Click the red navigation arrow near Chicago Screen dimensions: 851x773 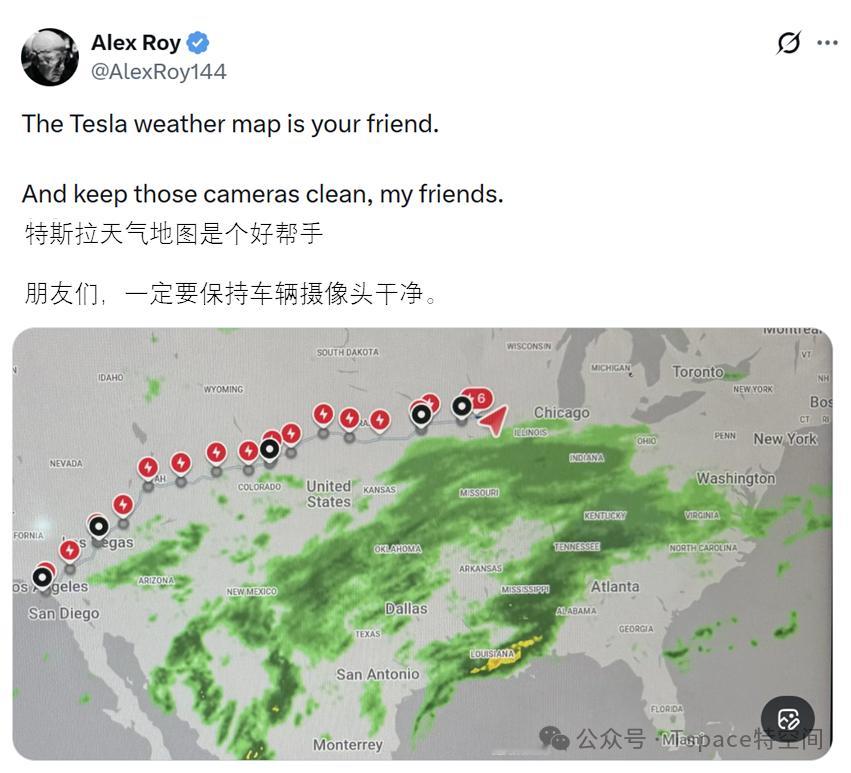493,420
